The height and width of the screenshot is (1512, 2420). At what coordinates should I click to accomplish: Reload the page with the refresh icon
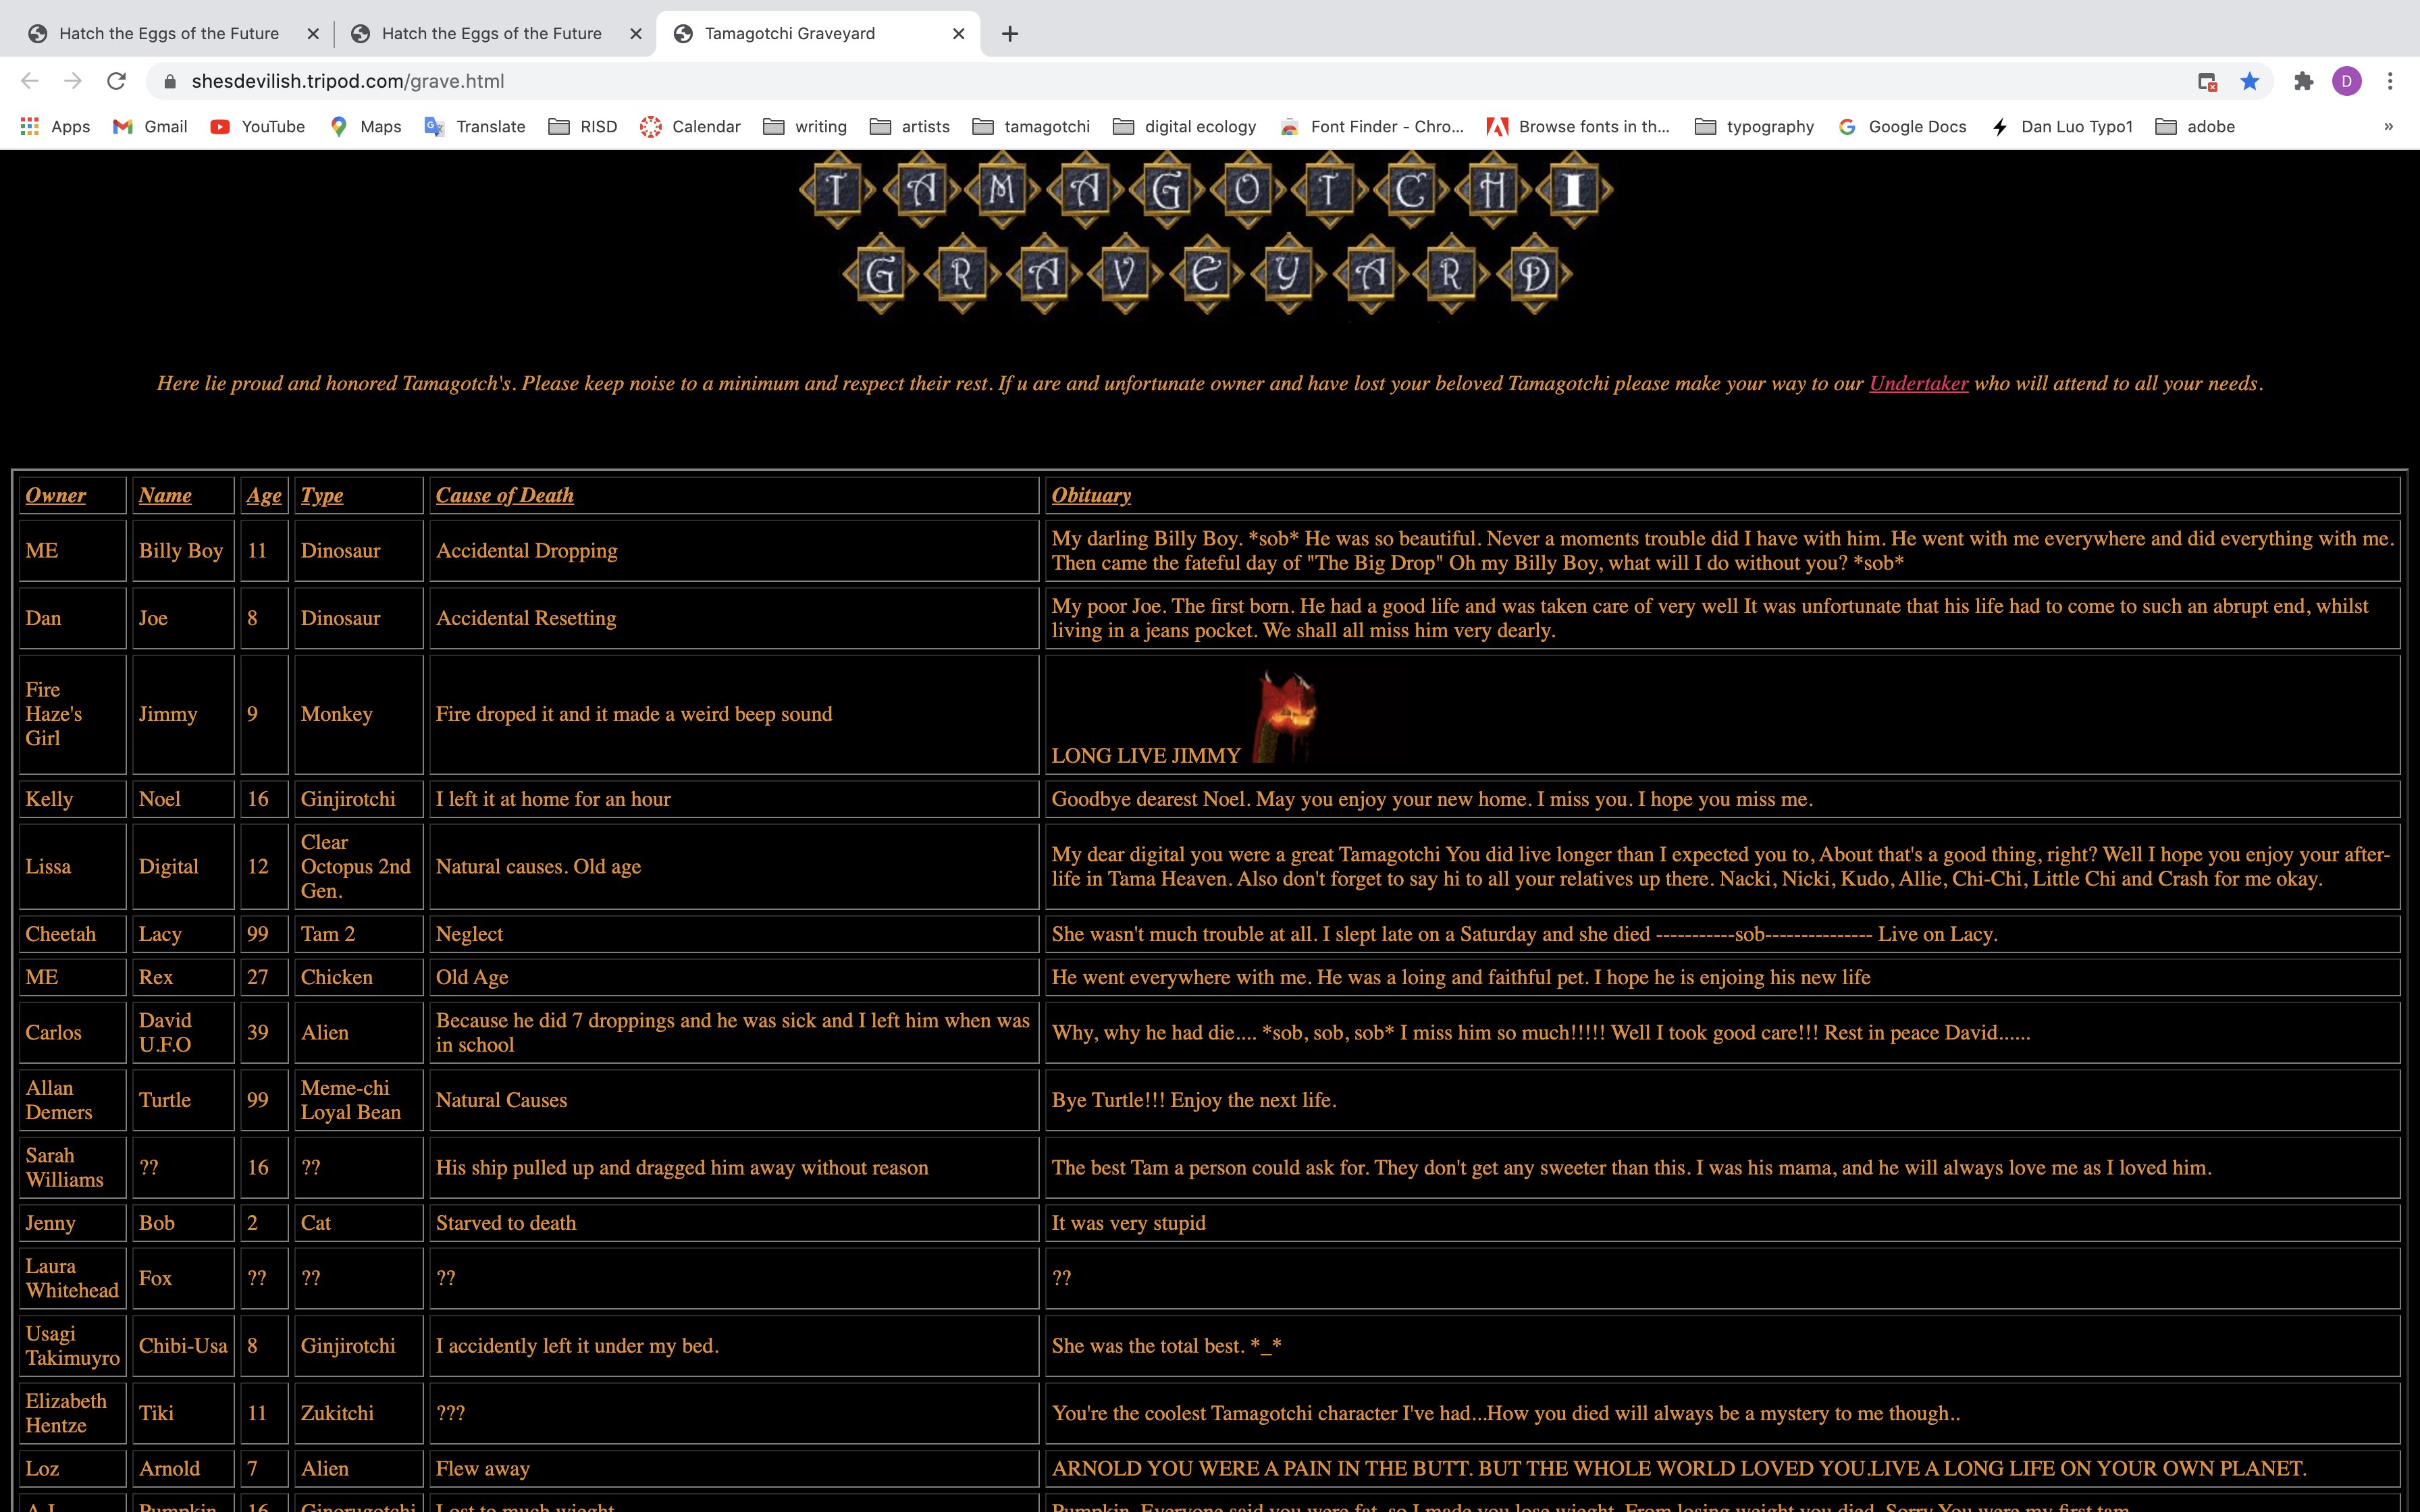click(x=117, y=81)
